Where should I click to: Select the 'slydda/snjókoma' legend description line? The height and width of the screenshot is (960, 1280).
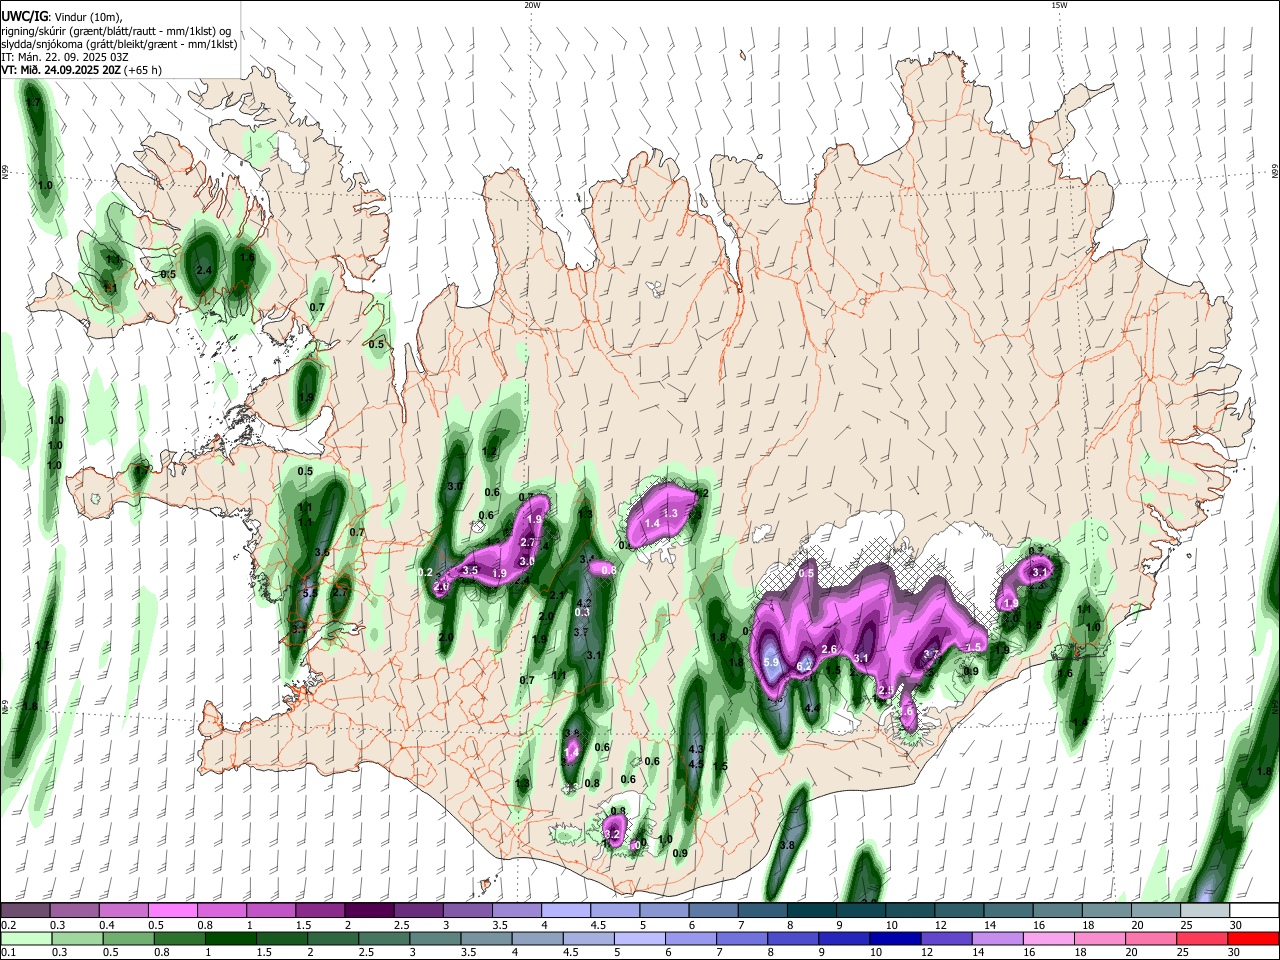[119, 44]
